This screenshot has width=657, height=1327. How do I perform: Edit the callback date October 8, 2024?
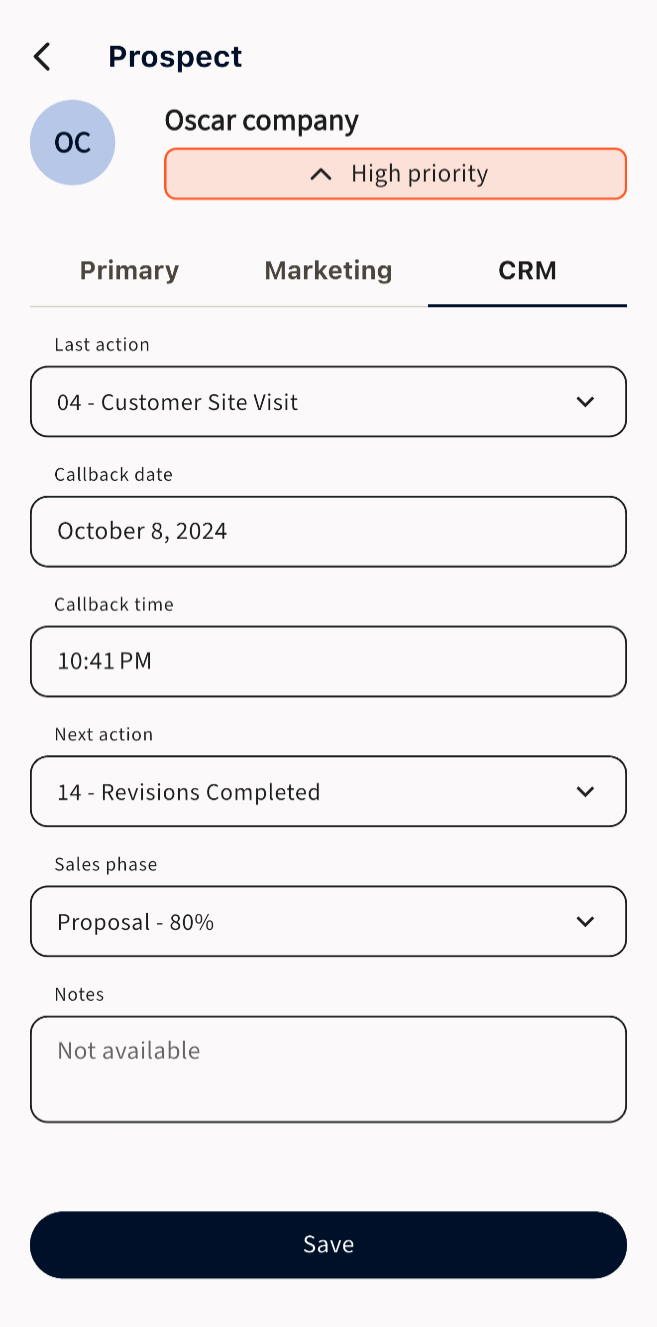point(328,532)
